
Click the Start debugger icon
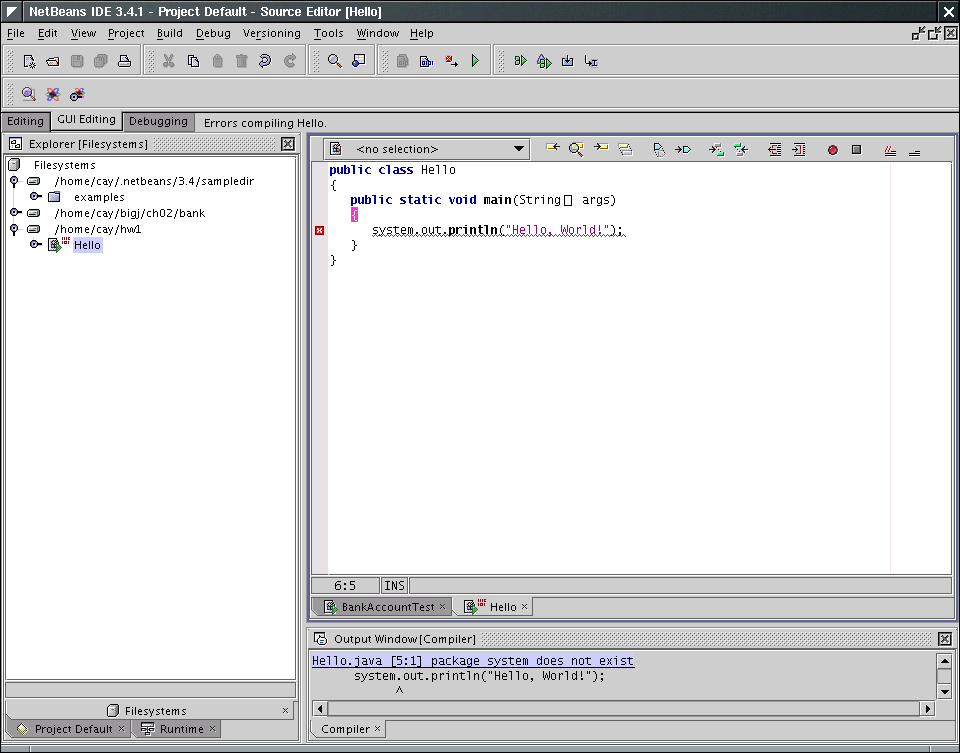pyautogui.click(x=520, y=61)
